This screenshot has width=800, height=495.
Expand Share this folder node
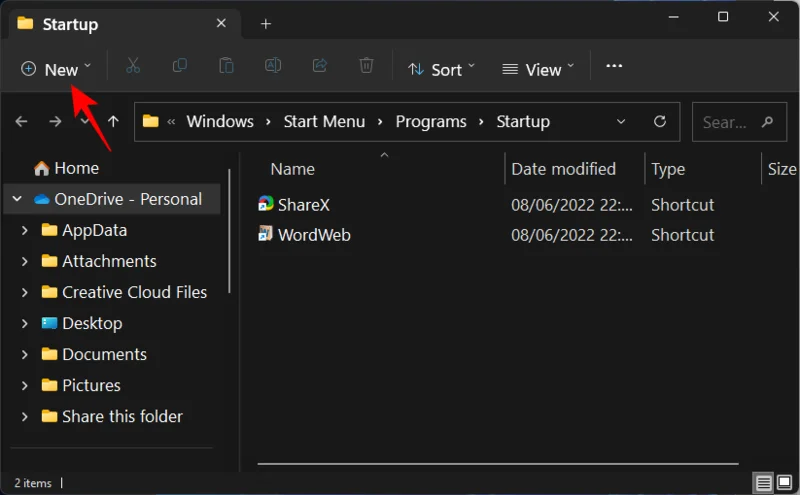[x=24, y=416]
